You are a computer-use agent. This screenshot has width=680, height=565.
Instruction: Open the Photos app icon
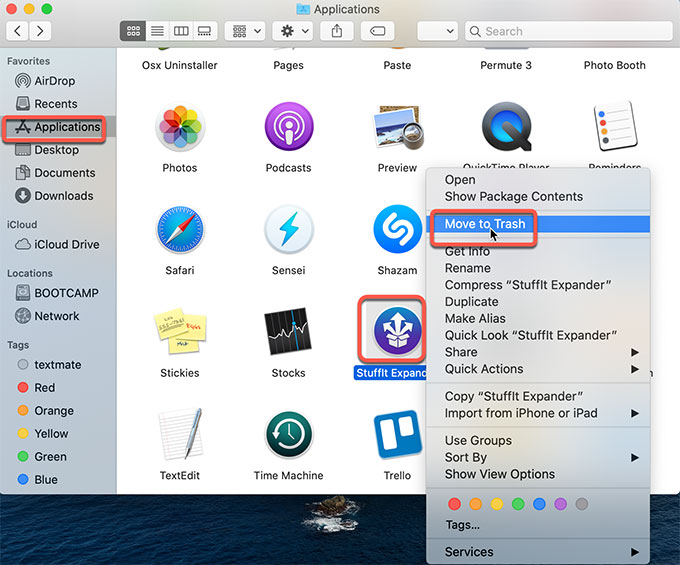coord(180,127)
